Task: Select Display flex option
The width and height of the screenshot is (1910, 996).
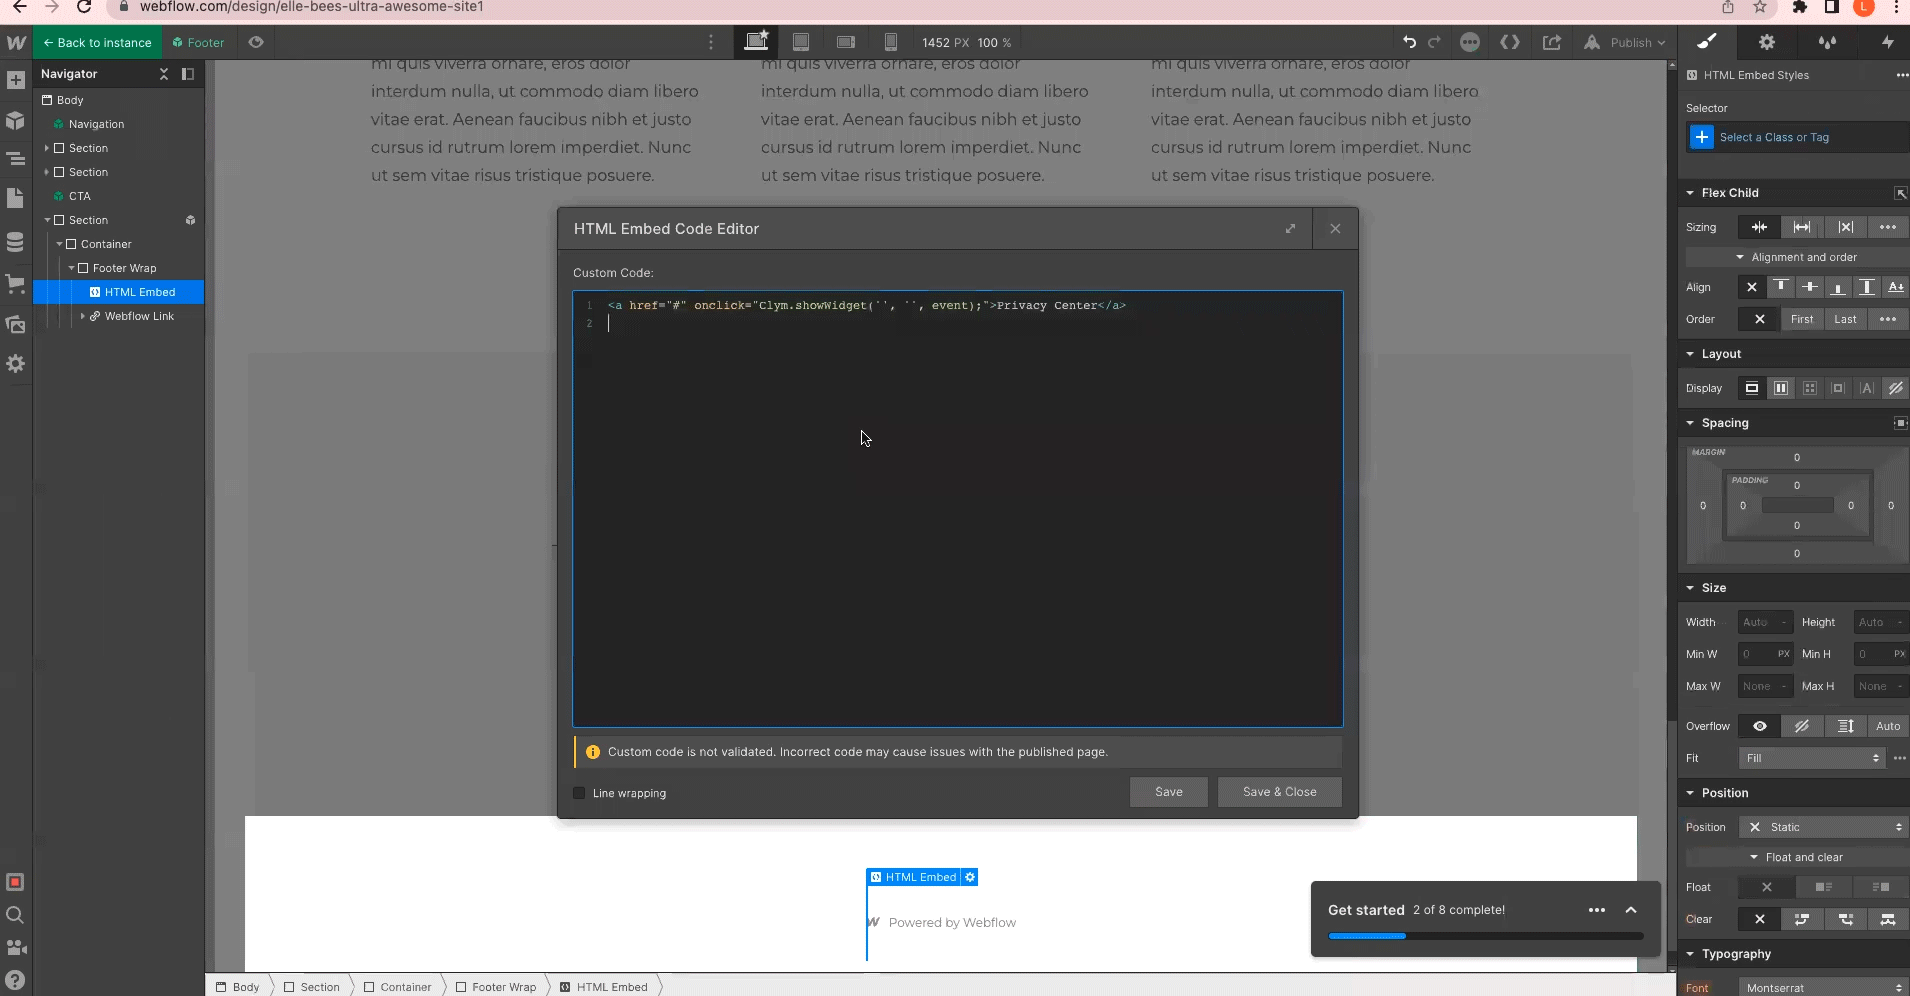Action: click(x=1781, y=388)
